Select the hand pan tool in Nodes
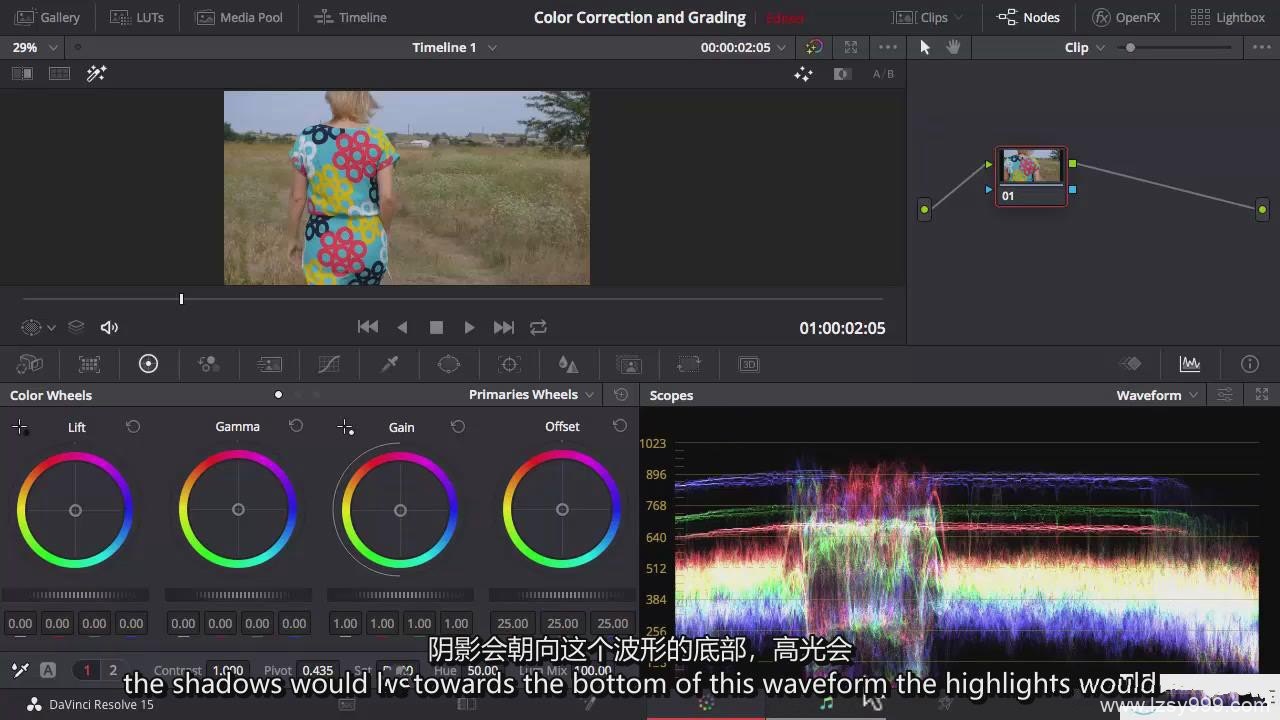Image resolution: width=1280 pixels, height=720 pixels. (953, 47)
